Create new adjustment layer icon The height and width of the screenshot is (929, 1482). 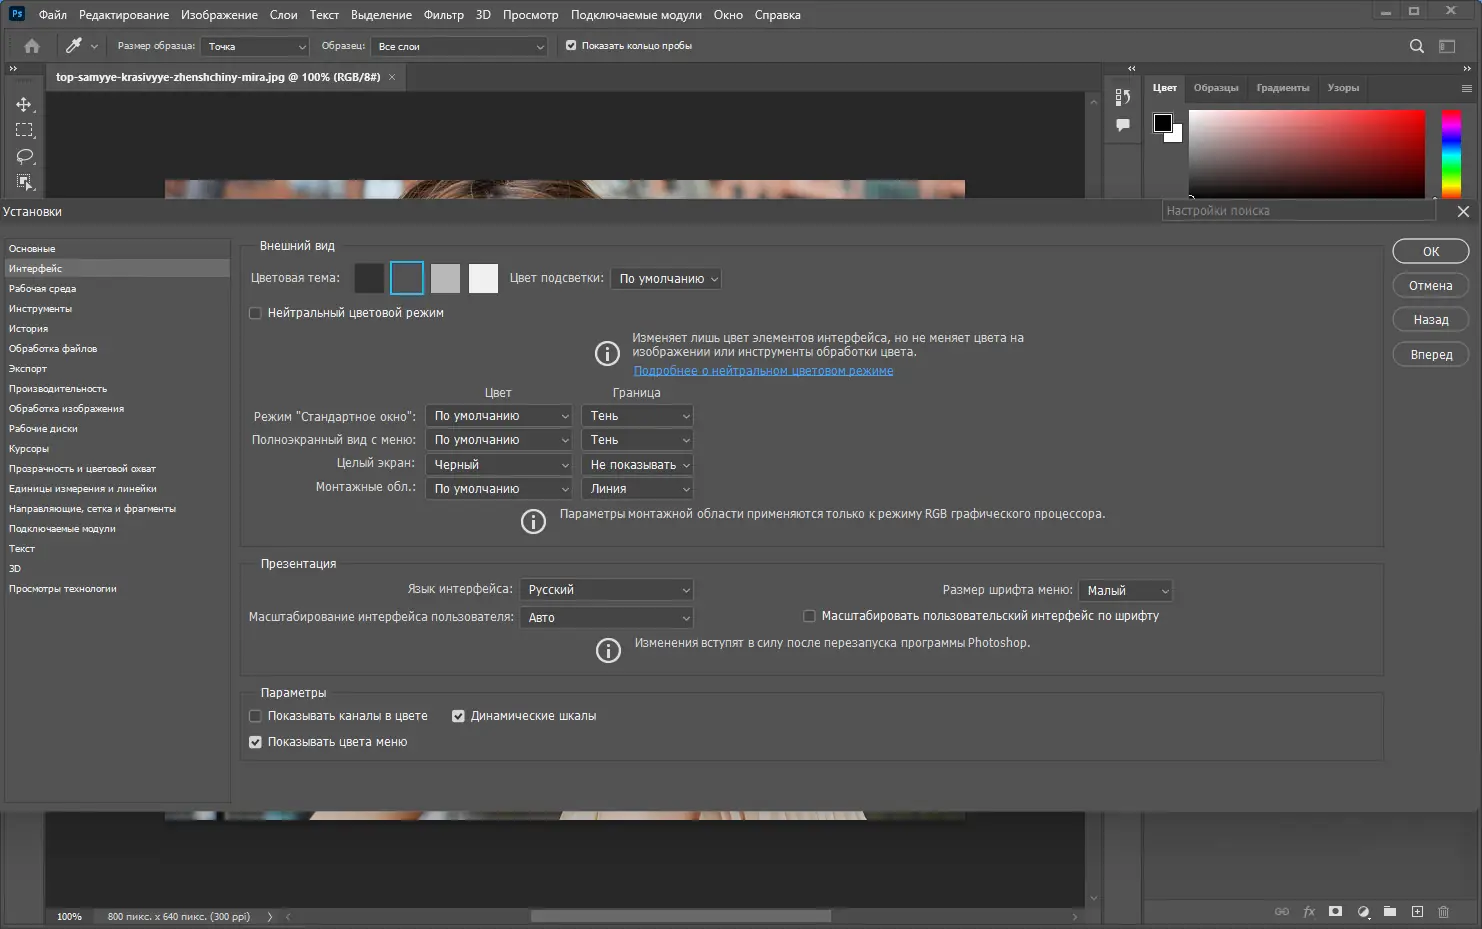pos(1363,912)
